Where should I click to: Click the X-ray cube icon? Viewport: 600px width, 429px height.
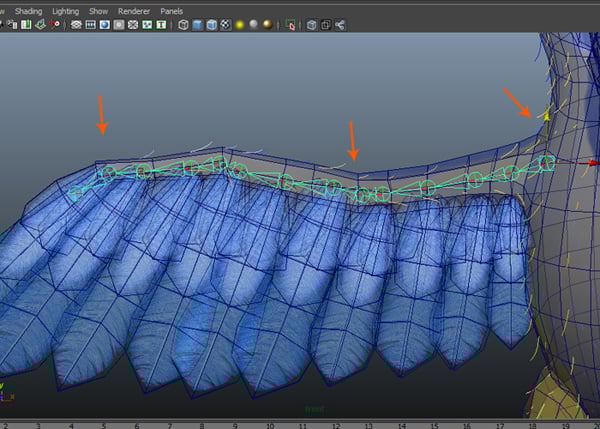point(313,26)
